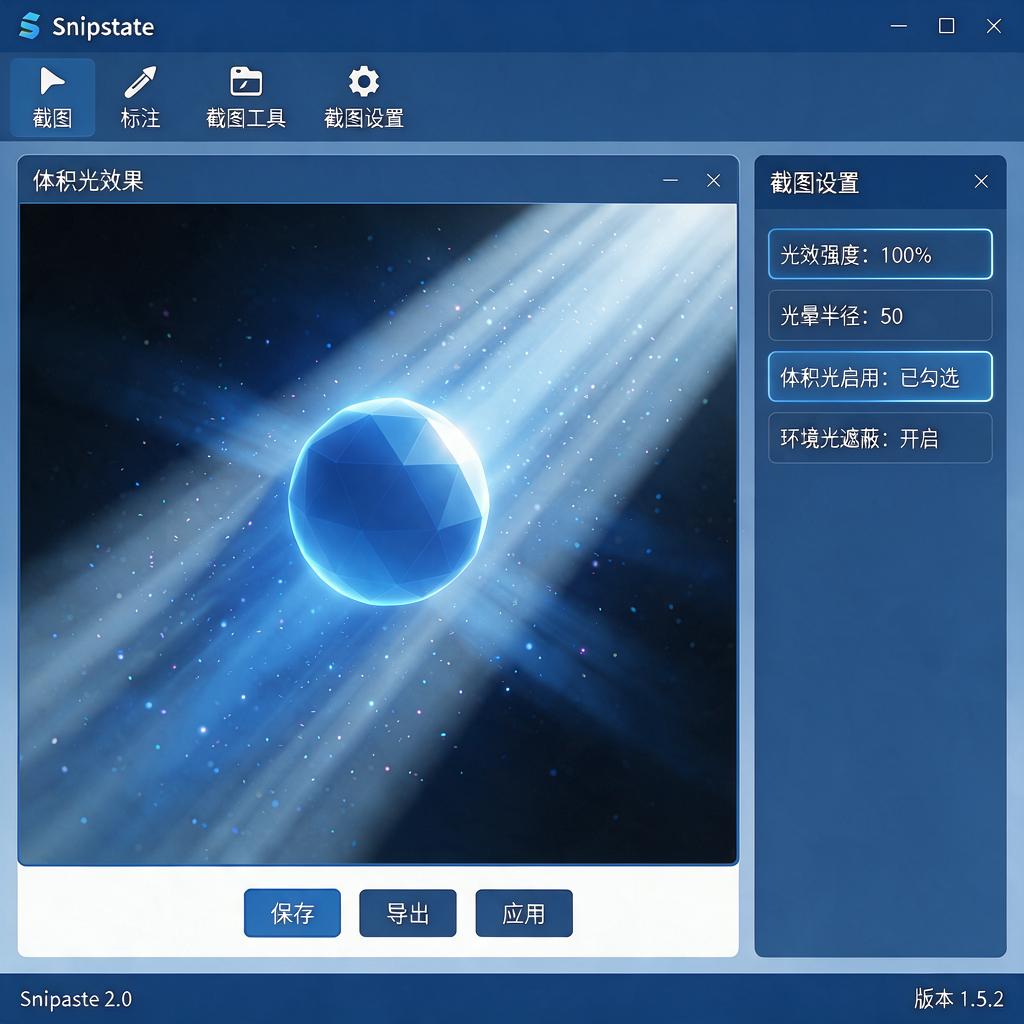Click the 导出 button
The image size is (1024, 1024).
(408, 913)
